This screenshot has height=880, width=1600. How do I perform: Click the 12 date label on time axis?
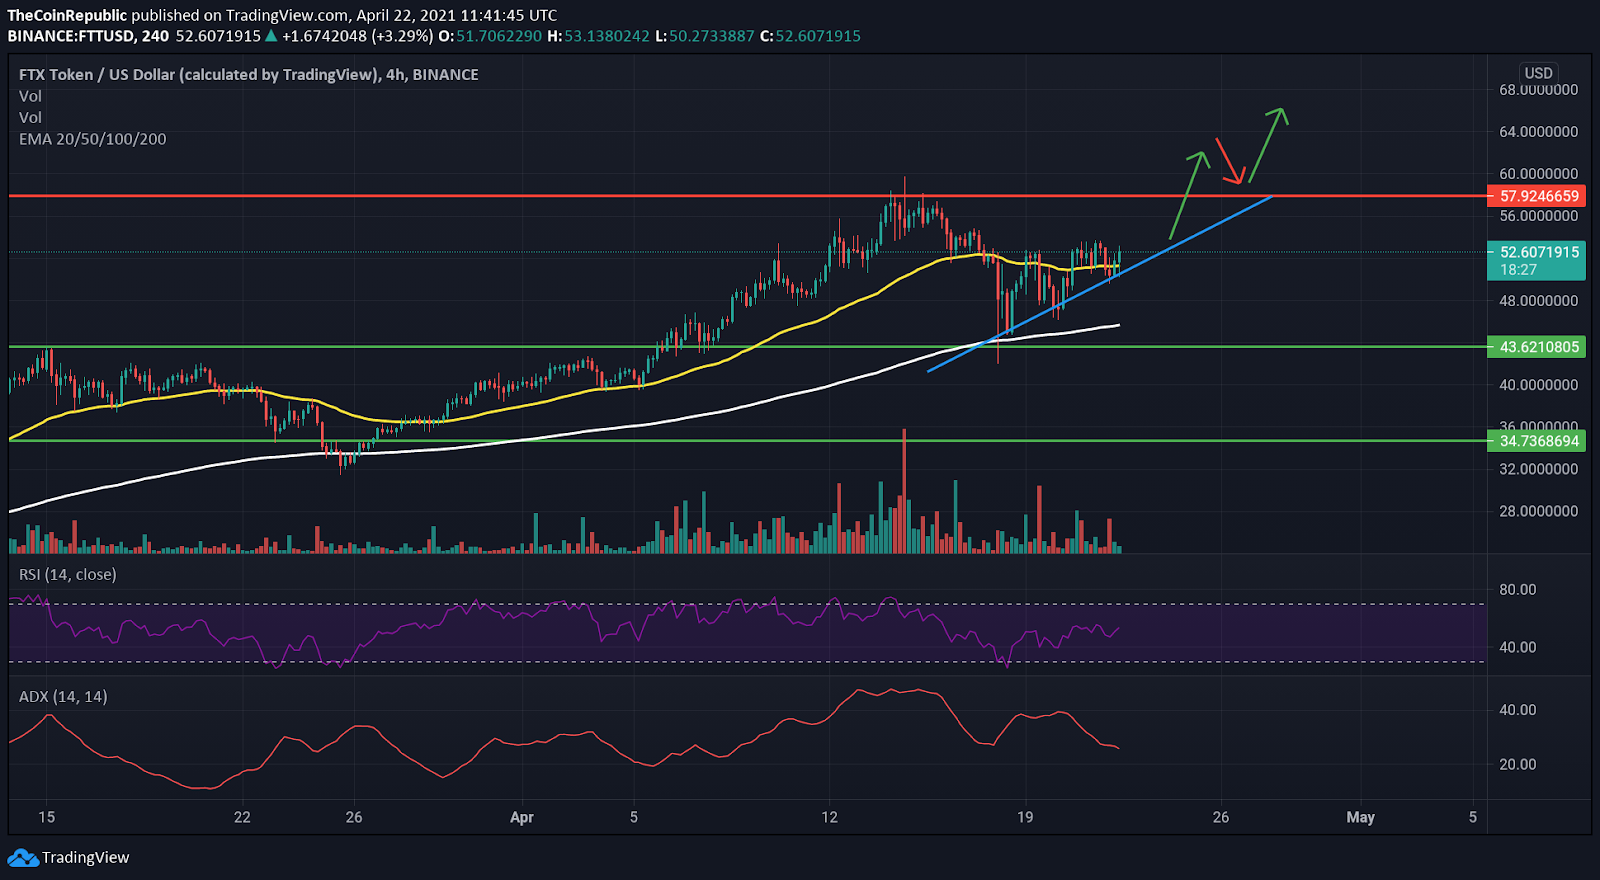click(829, 817)
